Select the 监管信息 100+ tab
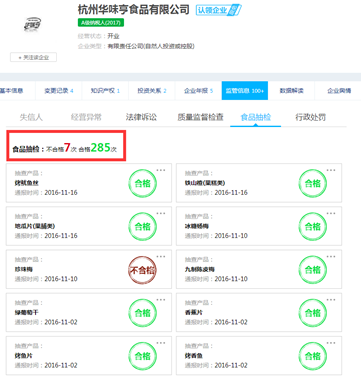 tap(245, 91)
